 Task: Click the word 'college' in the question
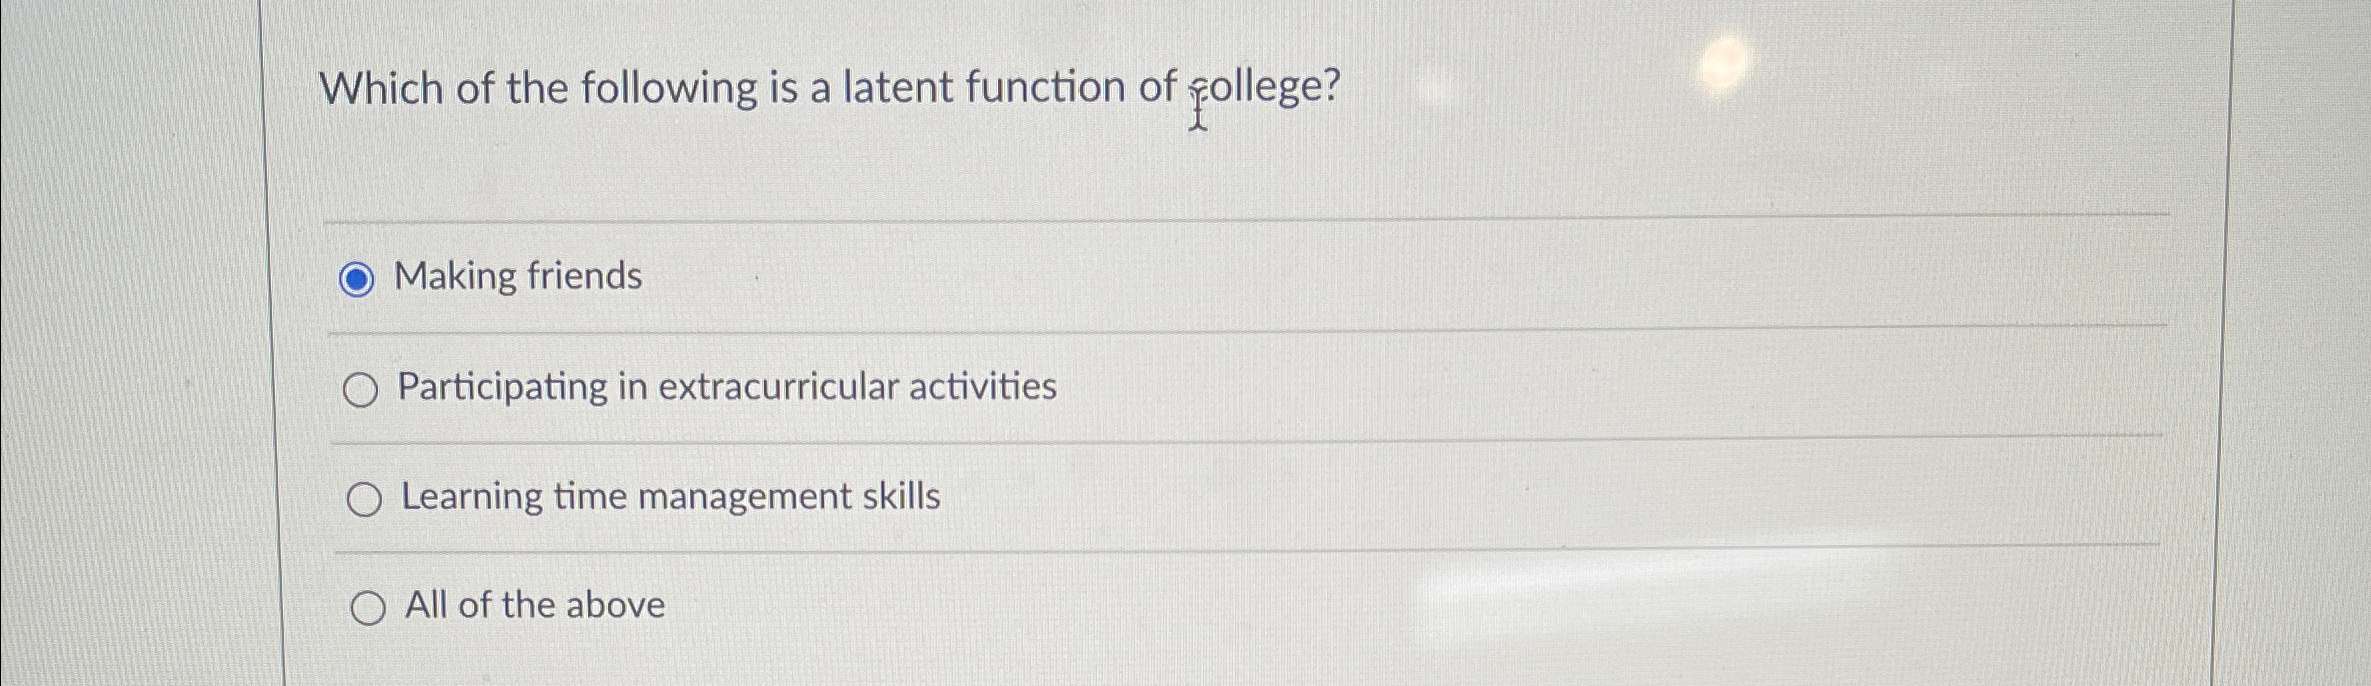click(x=1260, y=90)
